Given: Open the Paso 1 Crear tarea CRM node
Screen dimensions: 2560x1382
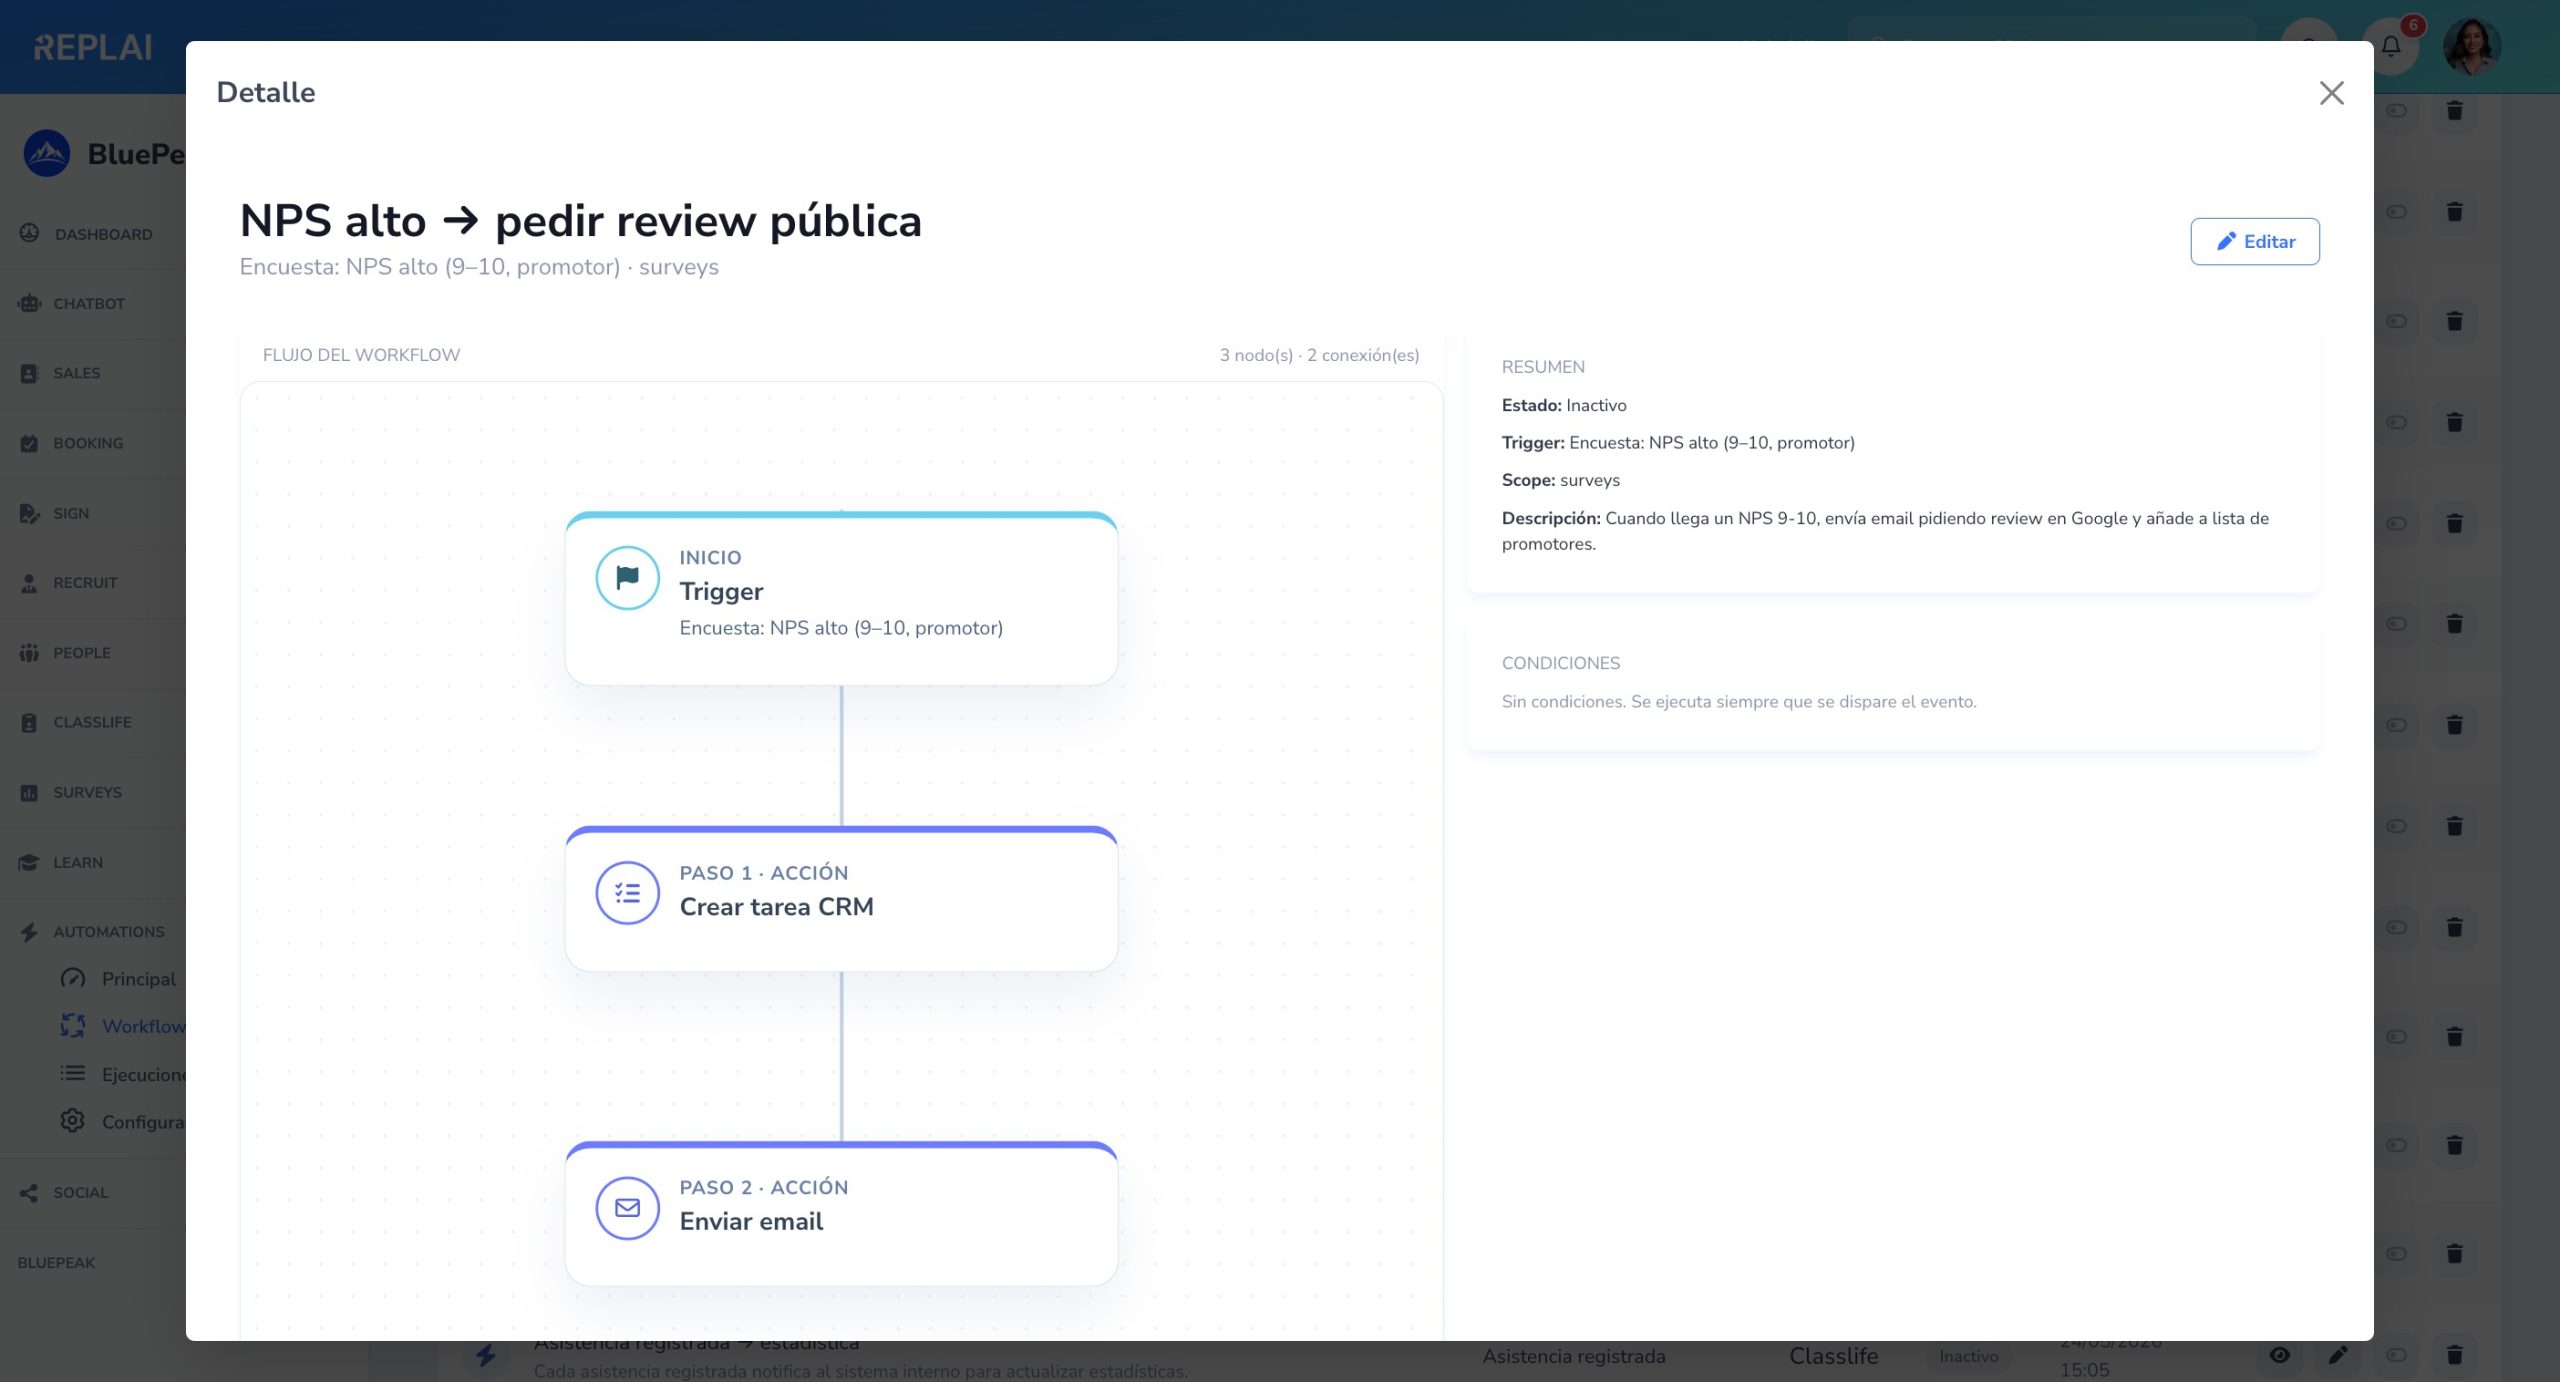Looking at the screenshot, I should coord(841,898).
